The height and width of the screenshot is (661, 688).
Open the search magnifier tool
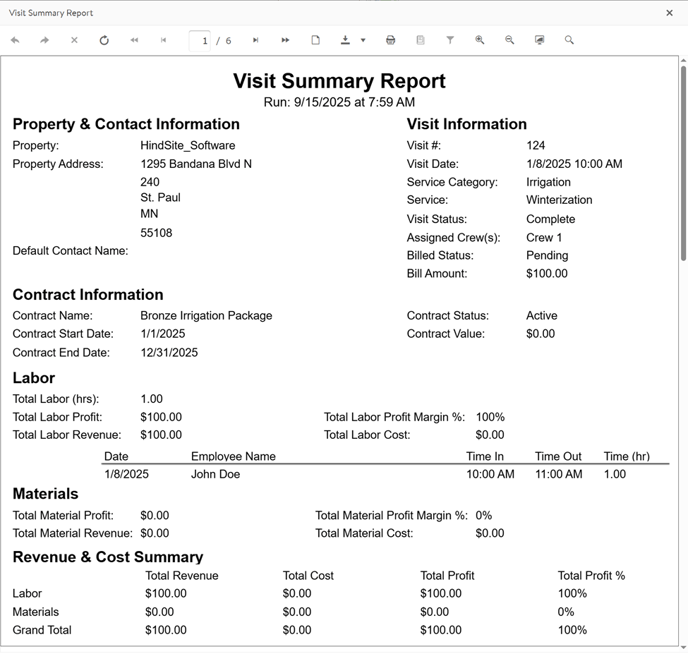point(569,41)
